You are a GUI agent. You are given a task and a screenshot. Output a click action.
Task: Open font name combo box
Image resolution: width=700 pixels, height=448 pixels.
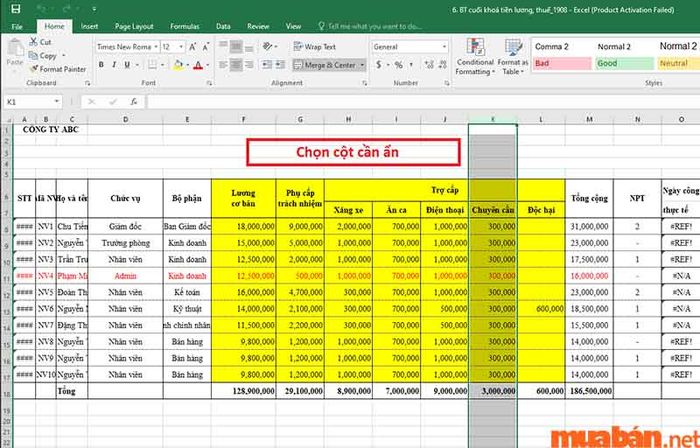click(127, 47)
